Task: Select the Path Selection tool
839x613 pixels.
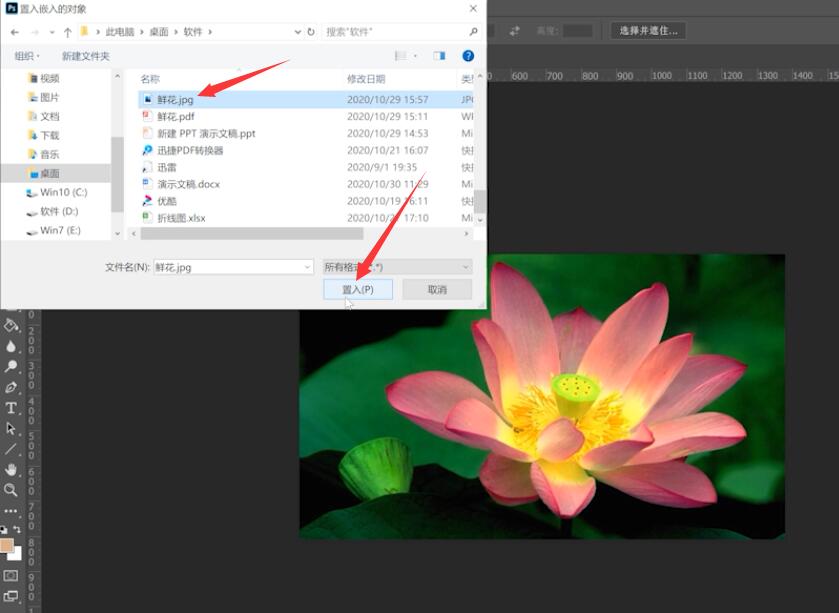Action: (11, 428)
